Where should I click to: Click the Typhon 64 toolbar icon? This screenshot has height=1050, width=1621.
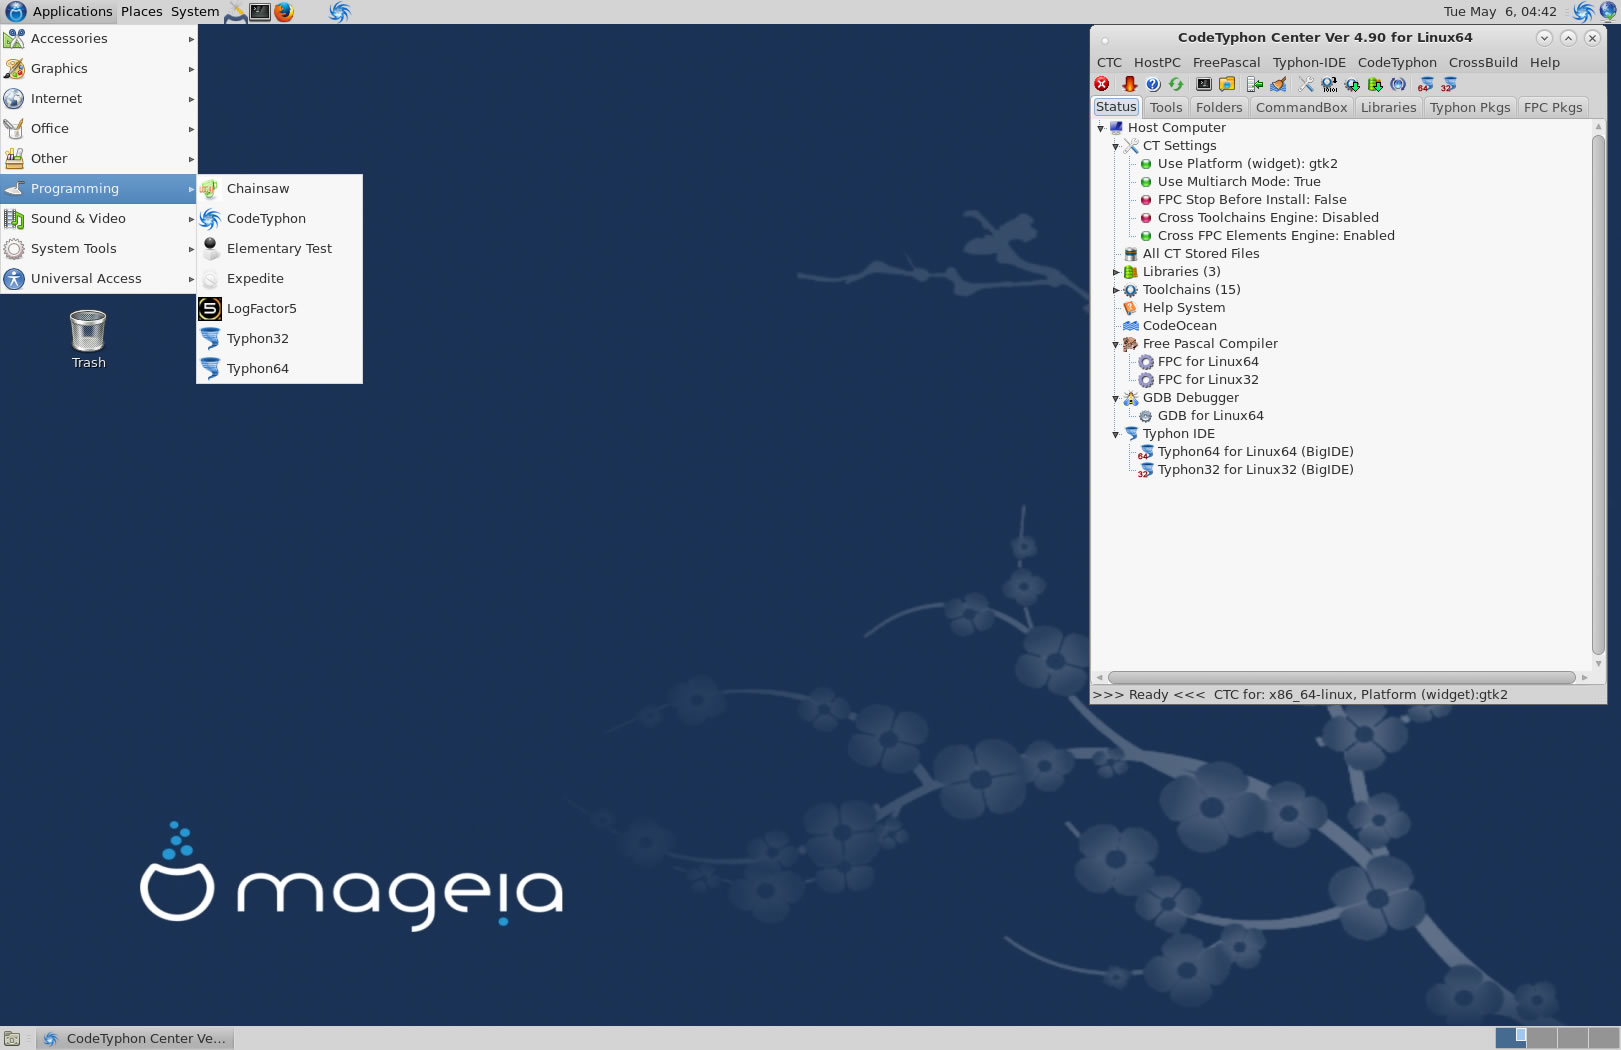1426,84
